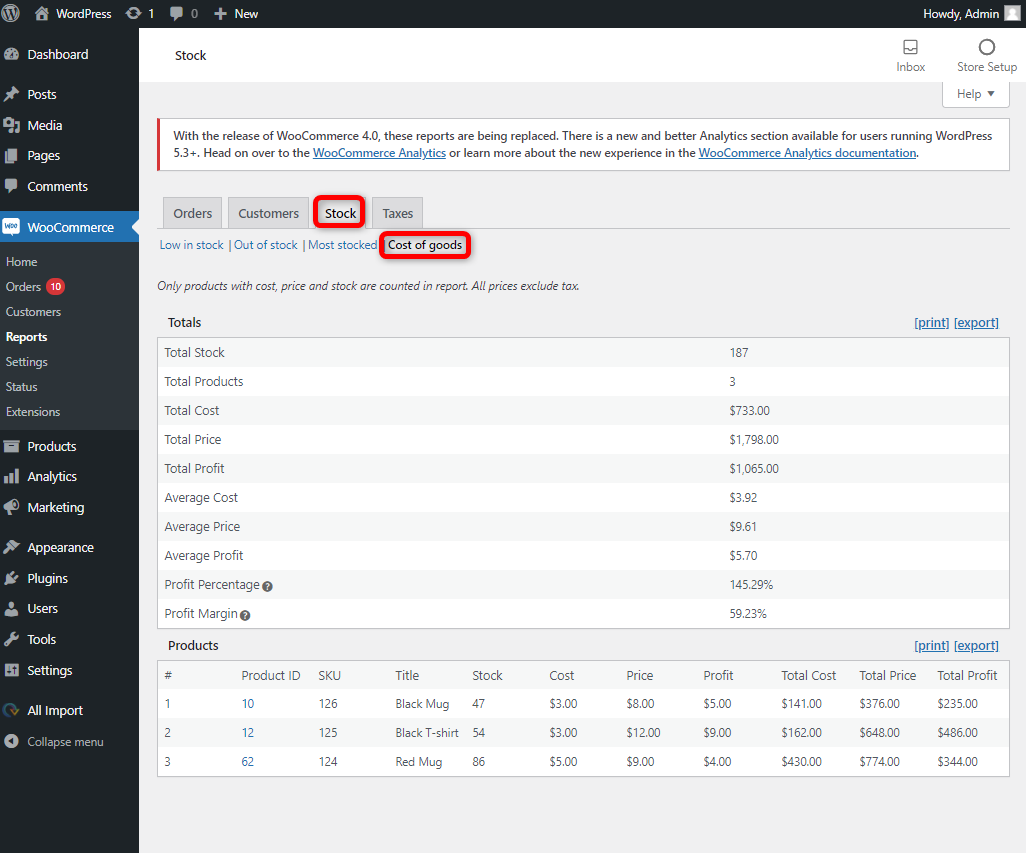Open product ID 10 link

(247, 704)
